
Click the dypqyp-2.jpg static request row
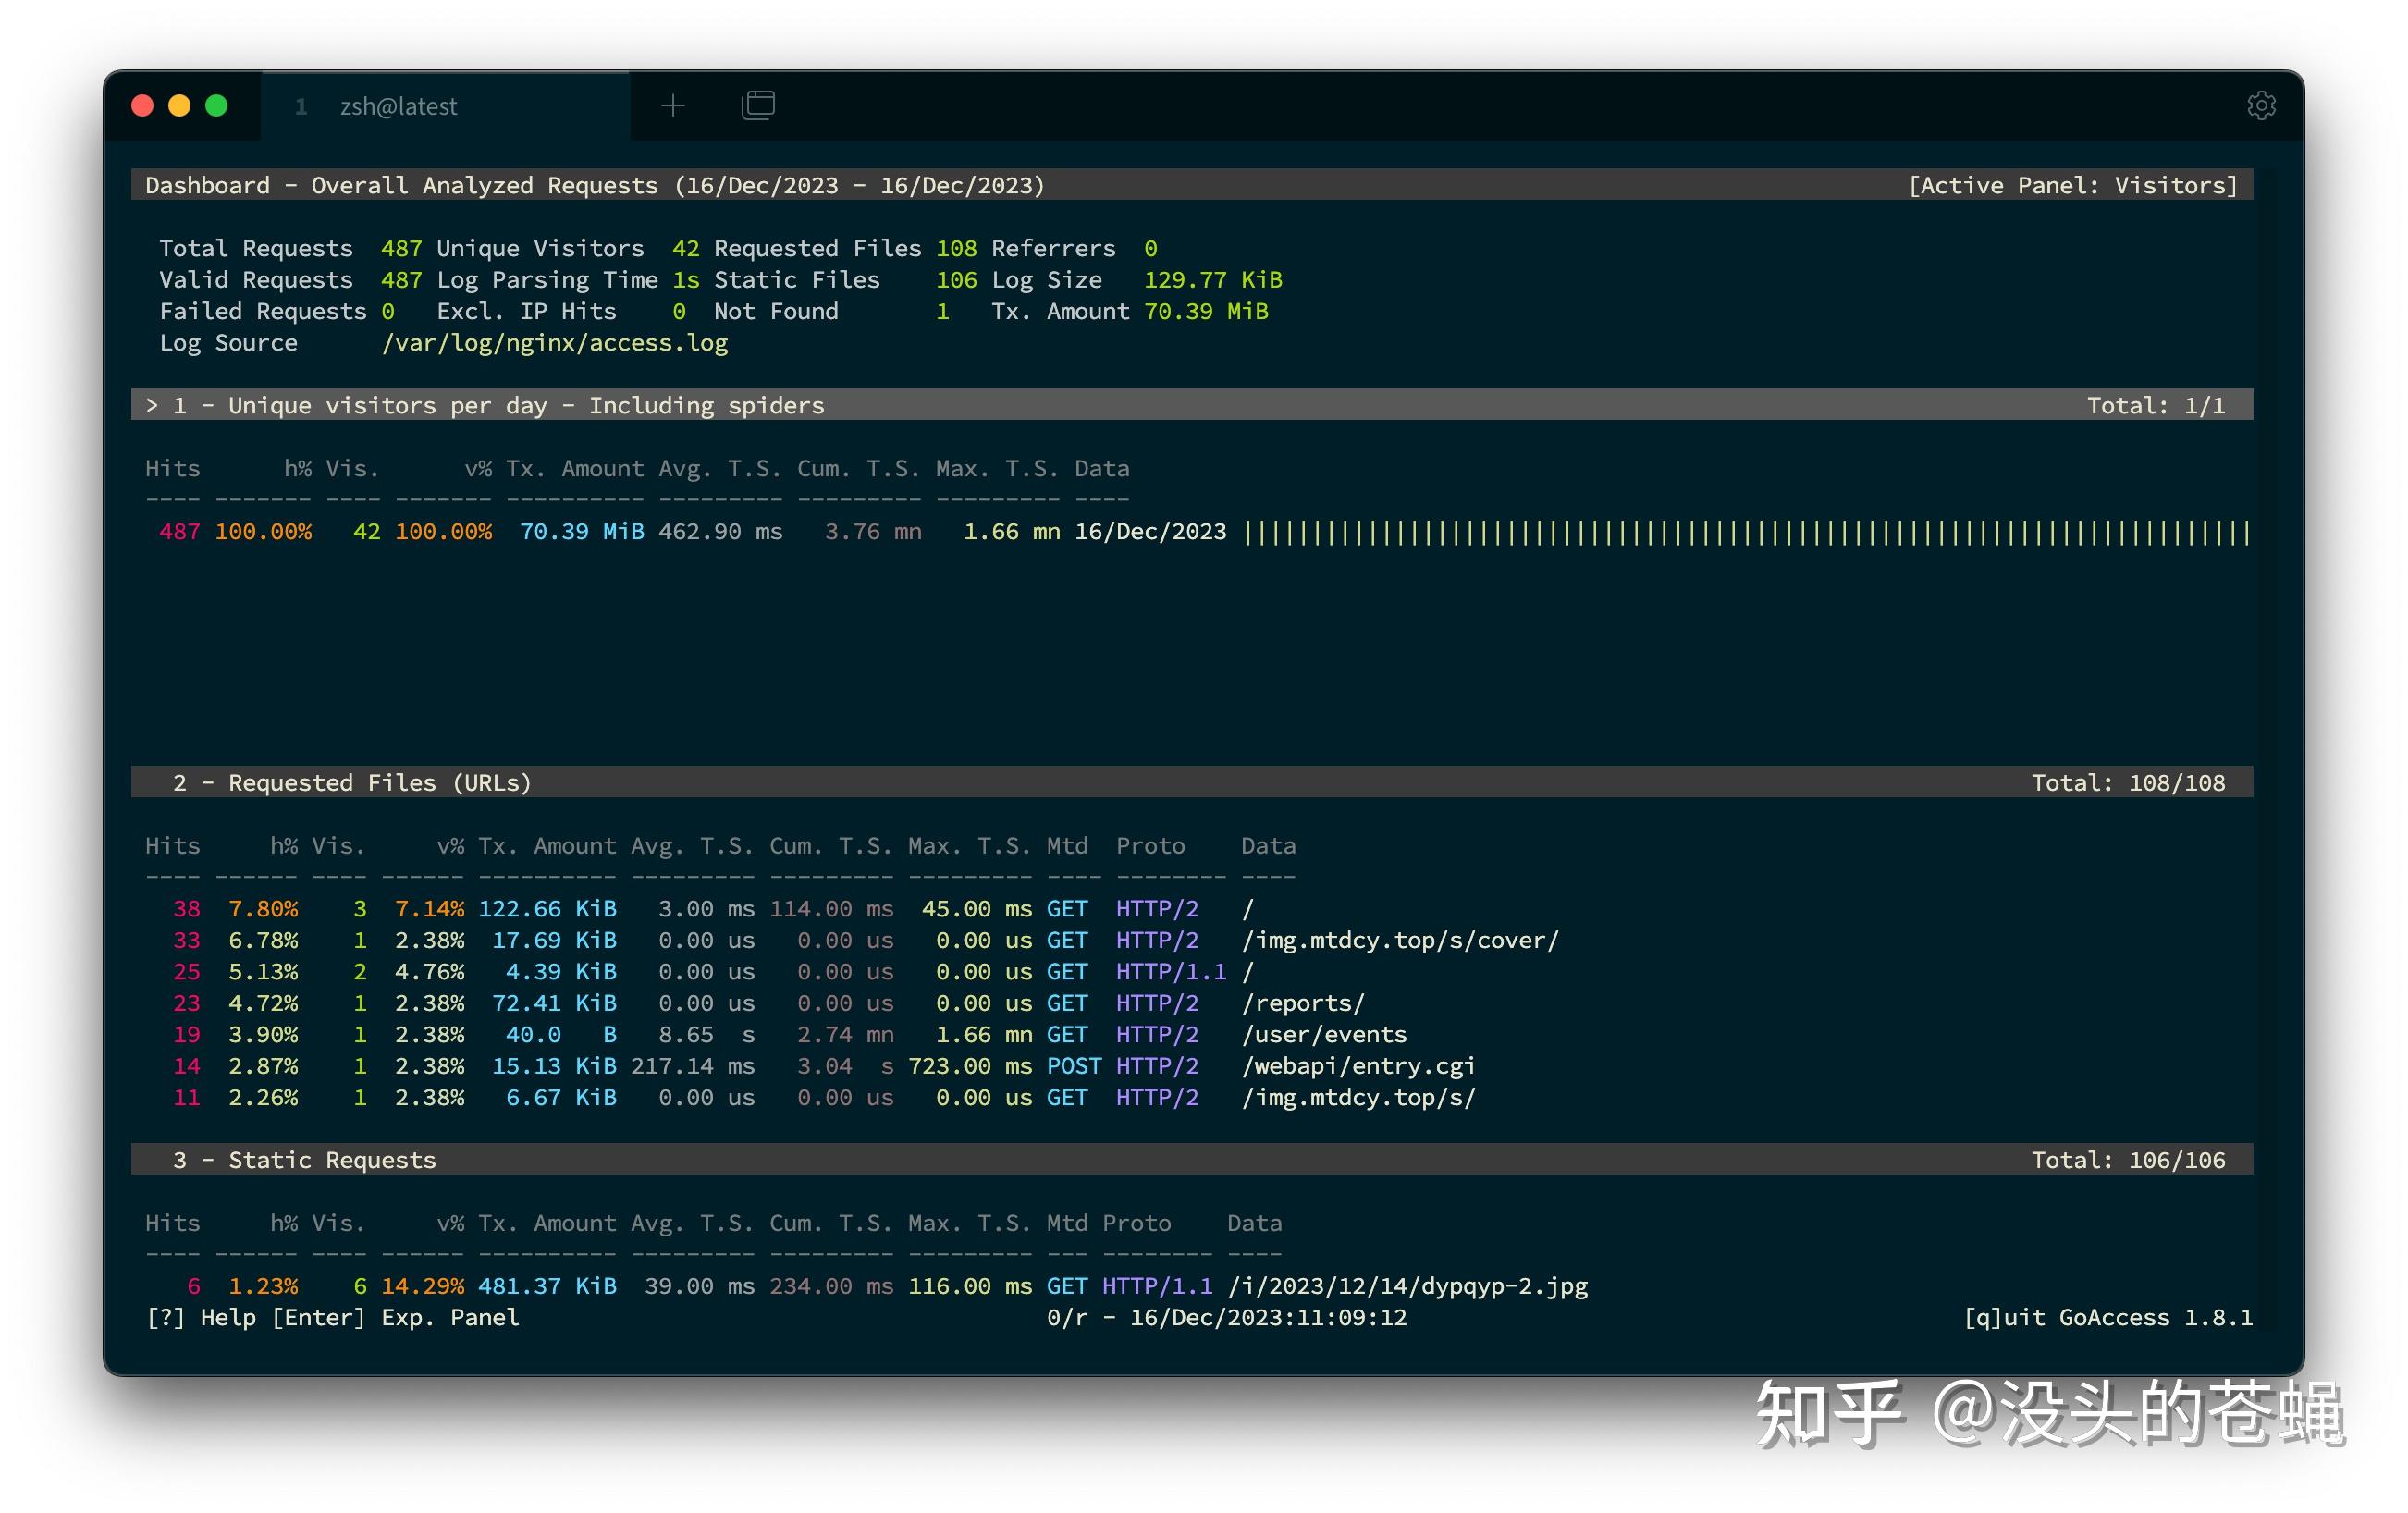tap(1407, 1286)
